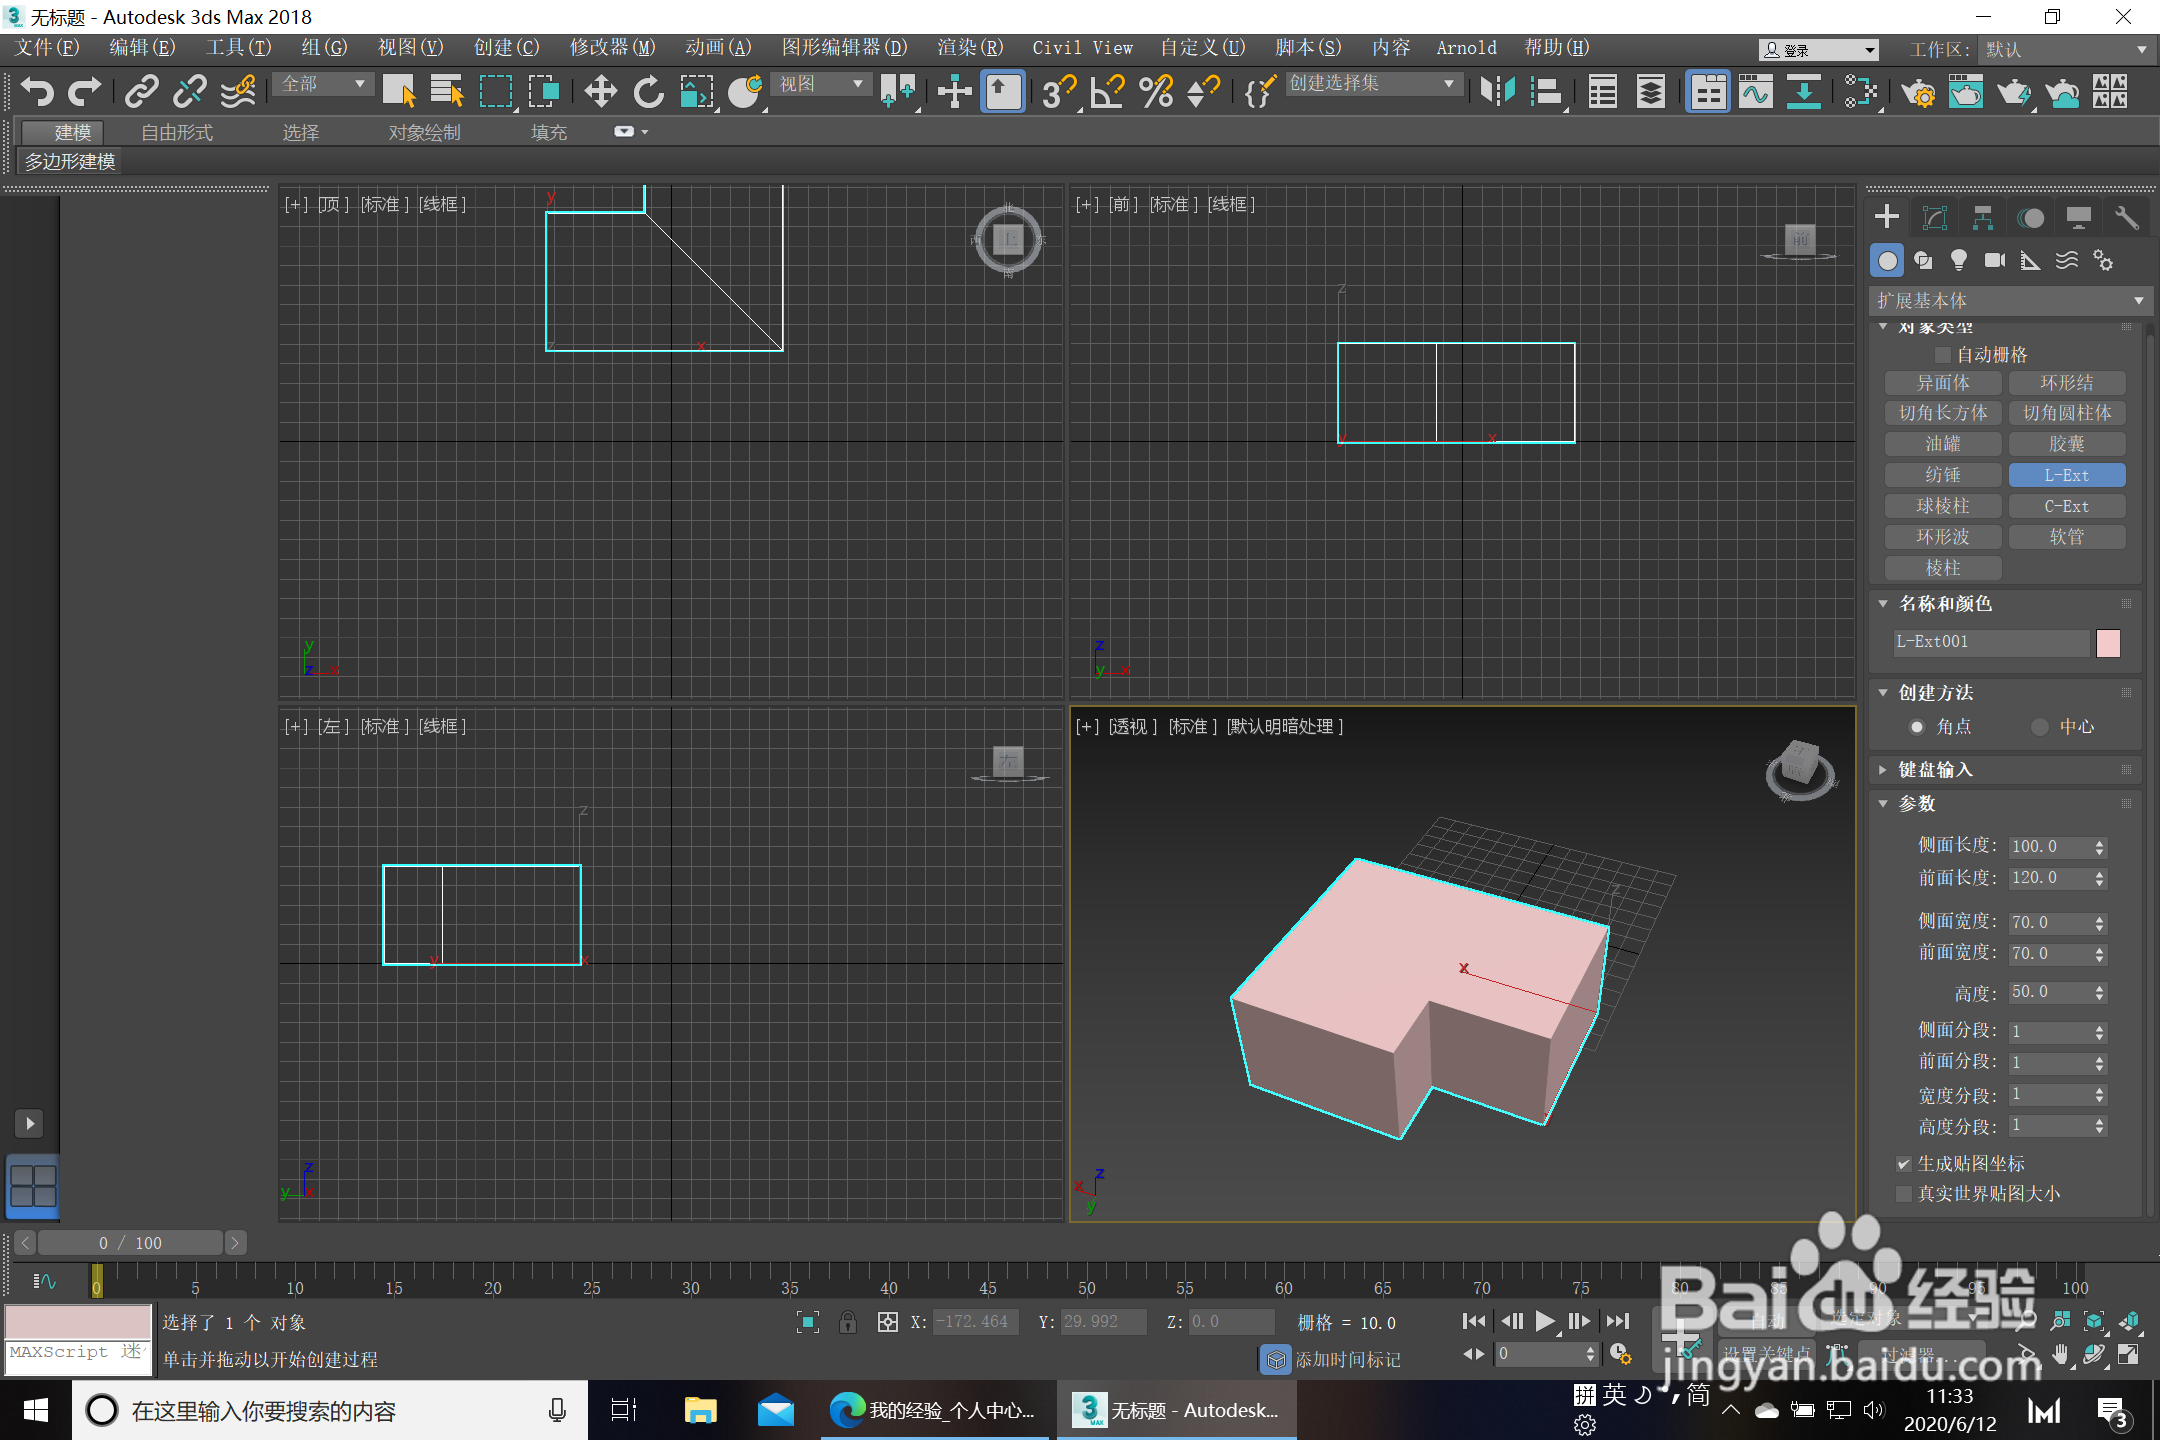Image resolution: width=2160 pixels, height=1440 pixels.
Task: Click the 油罐 object button
Action: [x=1943, y=444]
